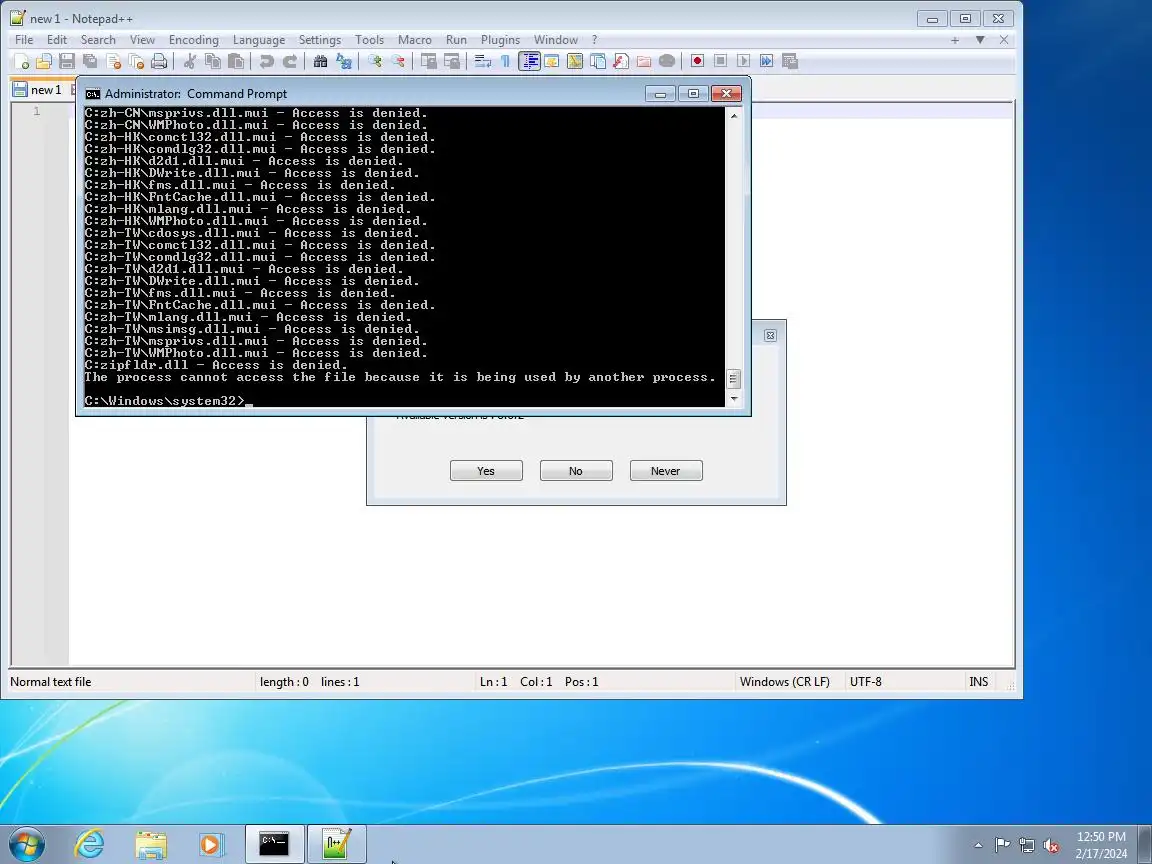Open the Define your language icon
This screenshot has width=1152, height=864.
[552, 62]
